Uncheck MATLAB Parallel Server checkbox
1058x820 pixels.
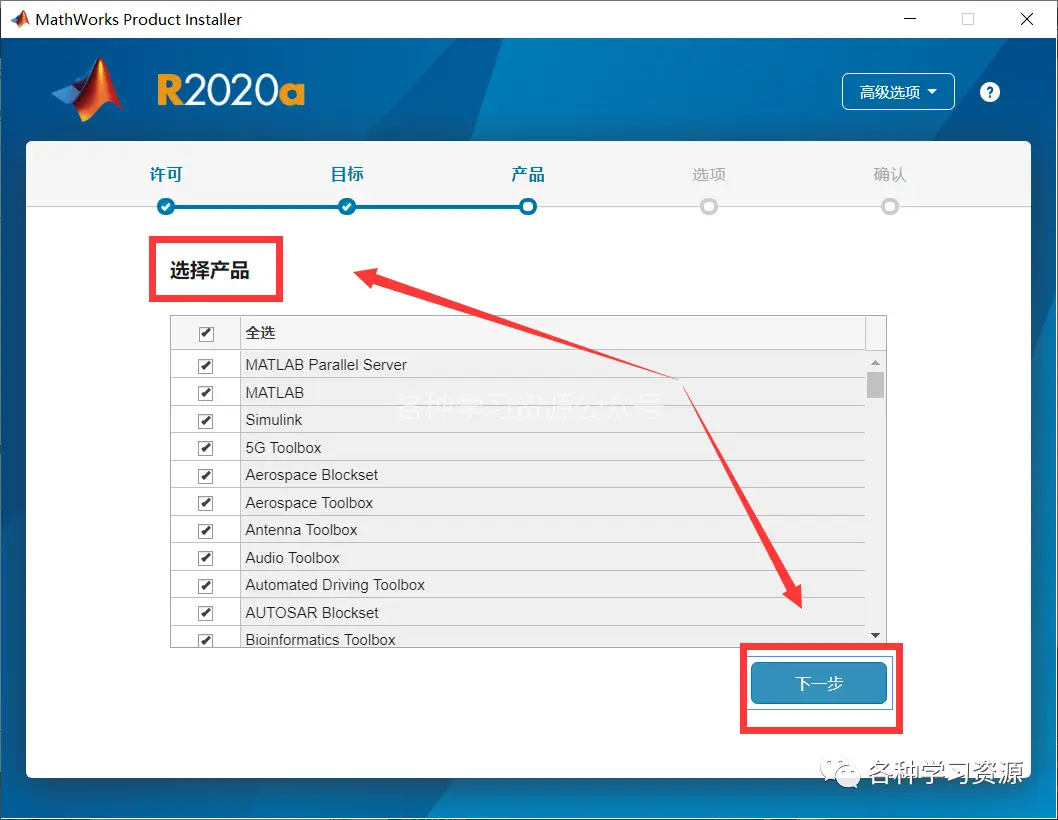click(x=206, y=366)
